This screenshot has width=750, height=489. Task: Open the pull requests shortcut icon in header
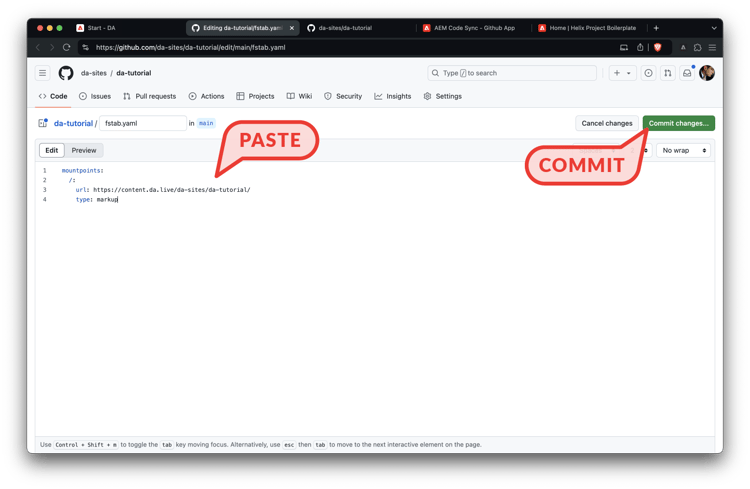pyautogui.click(x=668, y=73)
